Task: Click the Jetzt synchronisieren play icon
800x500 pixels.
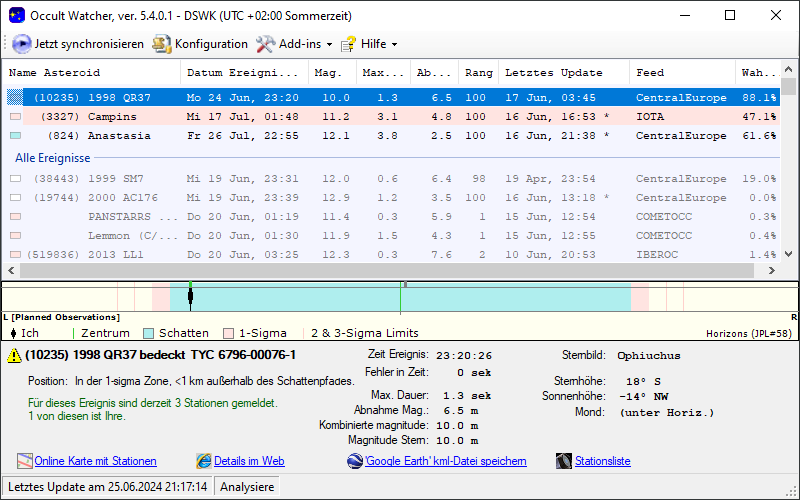Action: (x=22, y=44)
